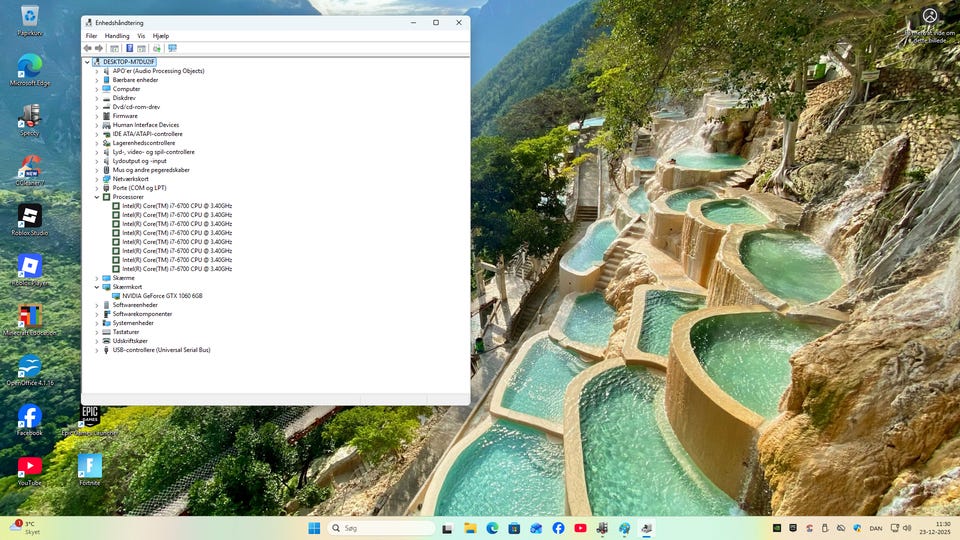The height and width of the screenshot is (540, 960).
Task: Click the YouTube desktop shortcut
Action: pyautogui.click(x=29, y=470)
